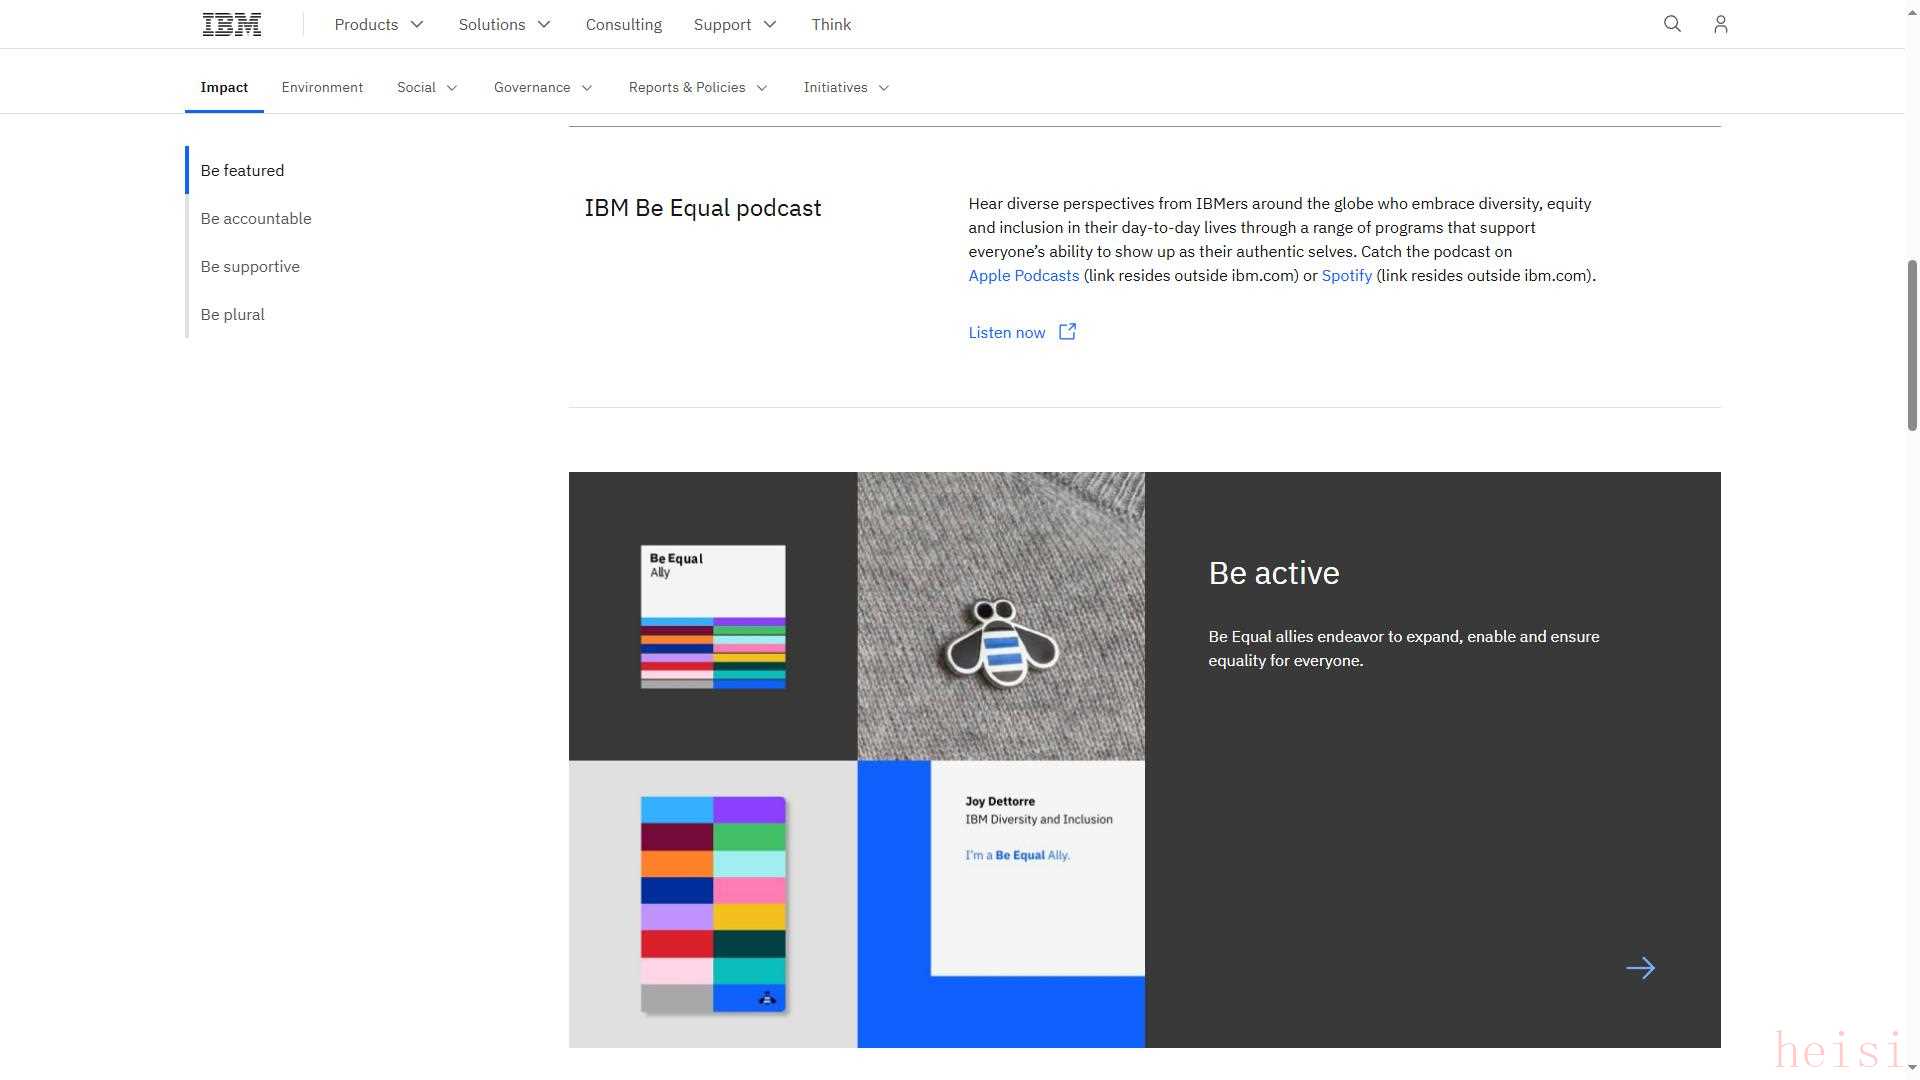Click the user profile icon
The image size is (1920, 1080).
(x=1720, y=24)
